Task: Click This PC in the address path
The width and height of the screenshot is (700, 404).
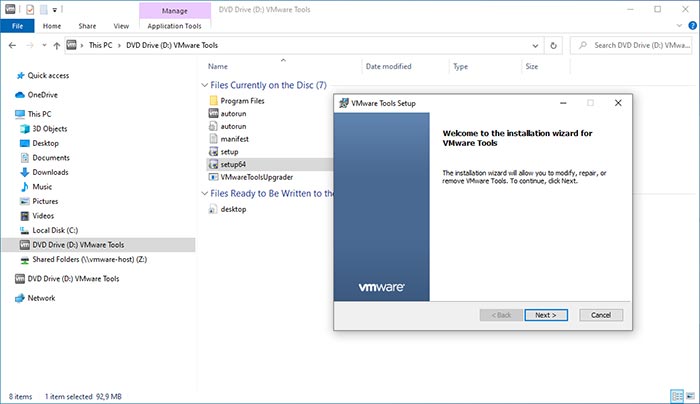Action: click(100, 45)
